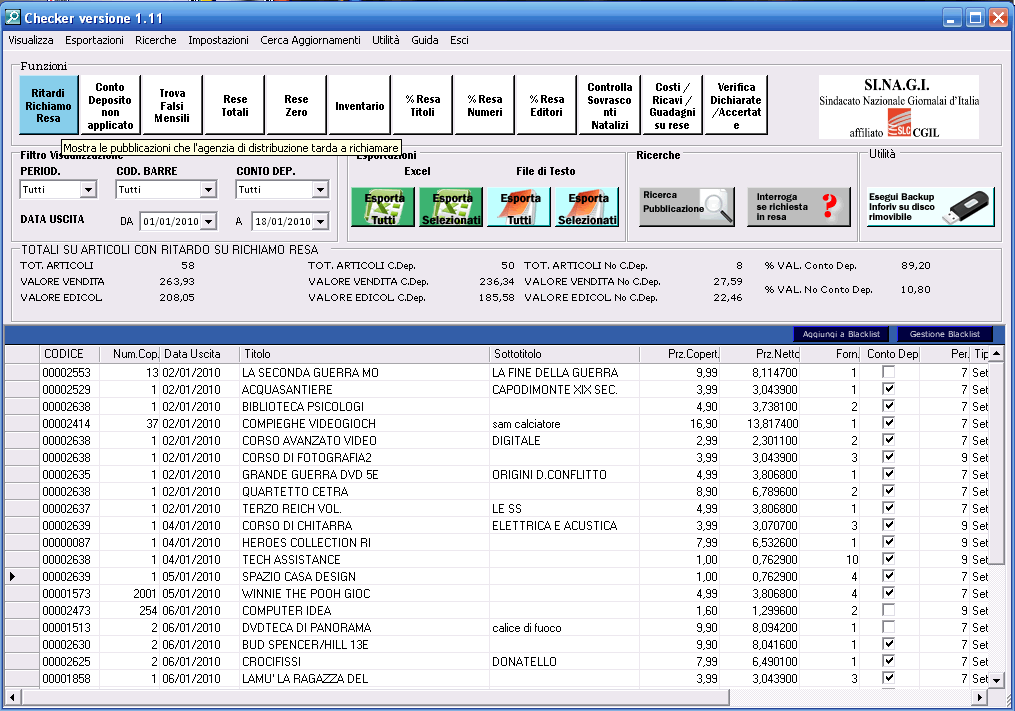Open the Ricerche menu

[156, 40]
